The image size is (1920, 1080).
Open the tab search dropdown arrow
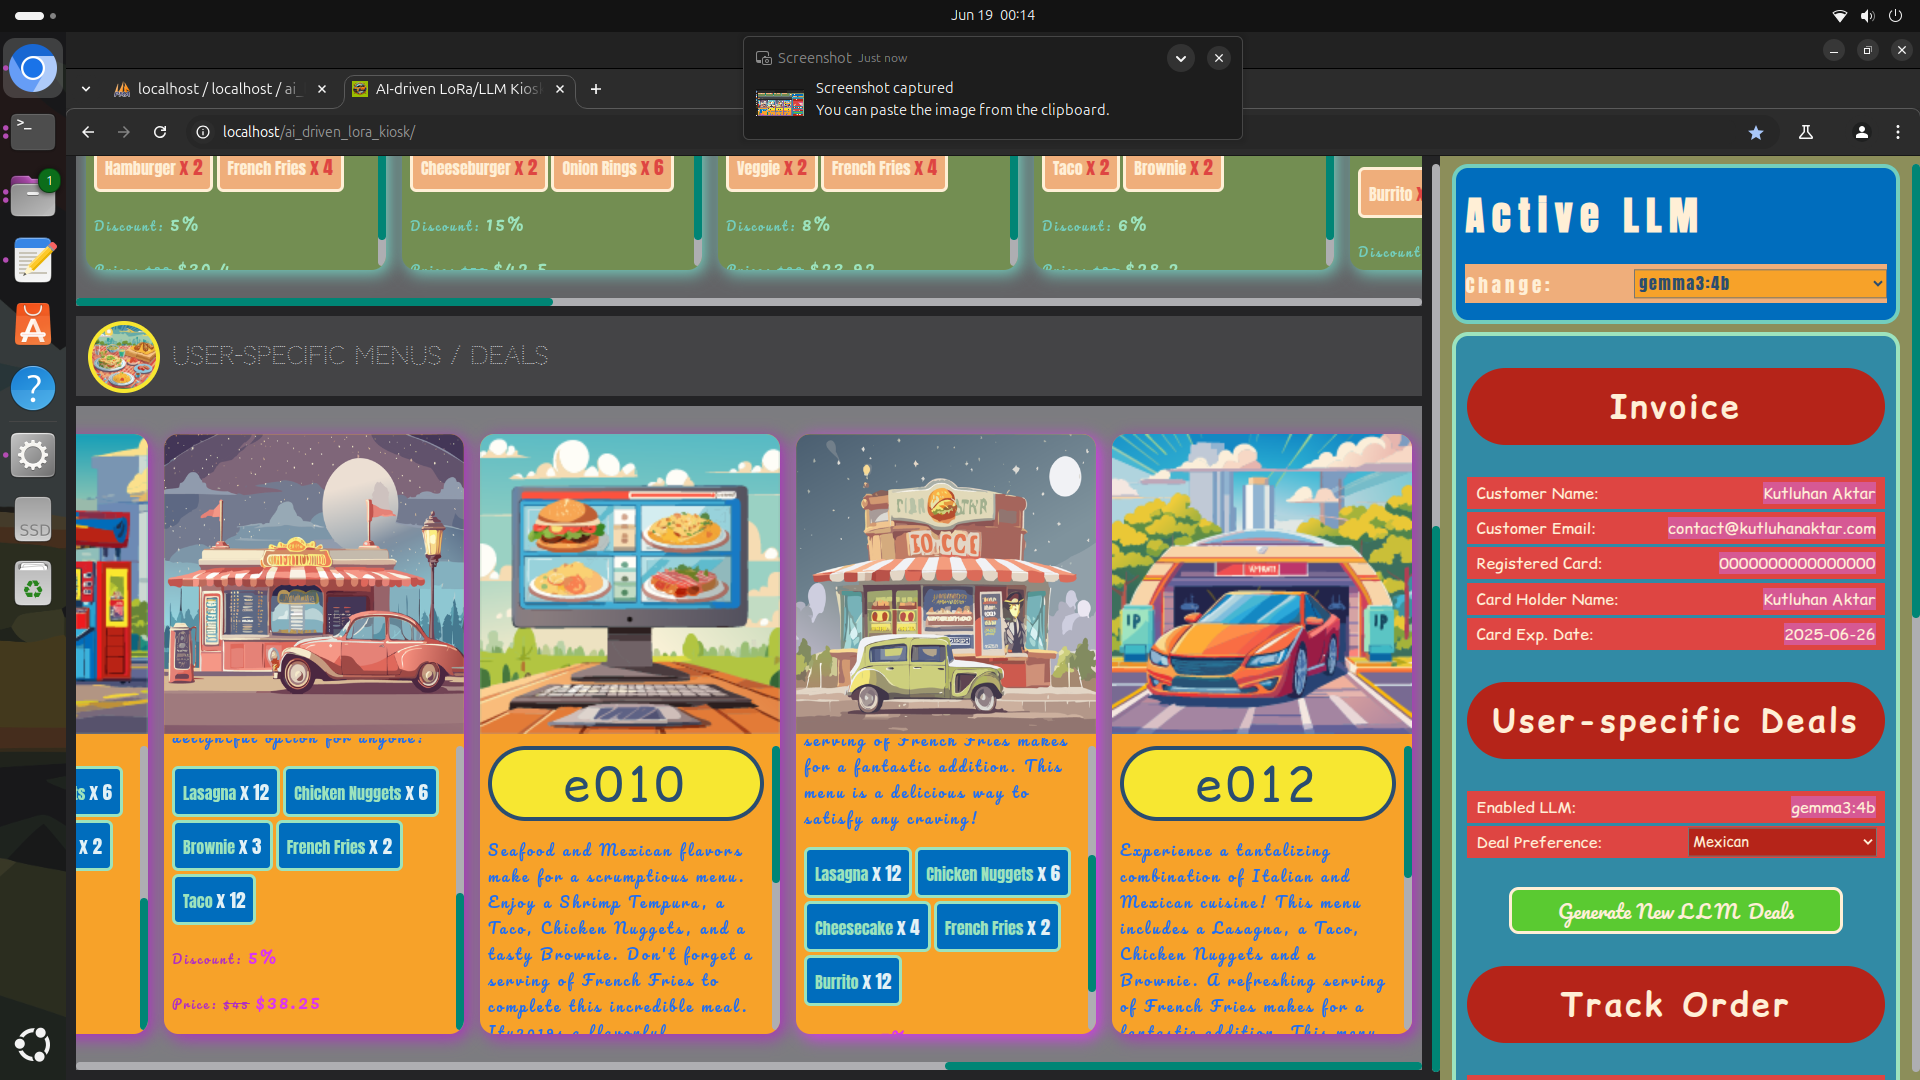(x=86, y=89)
